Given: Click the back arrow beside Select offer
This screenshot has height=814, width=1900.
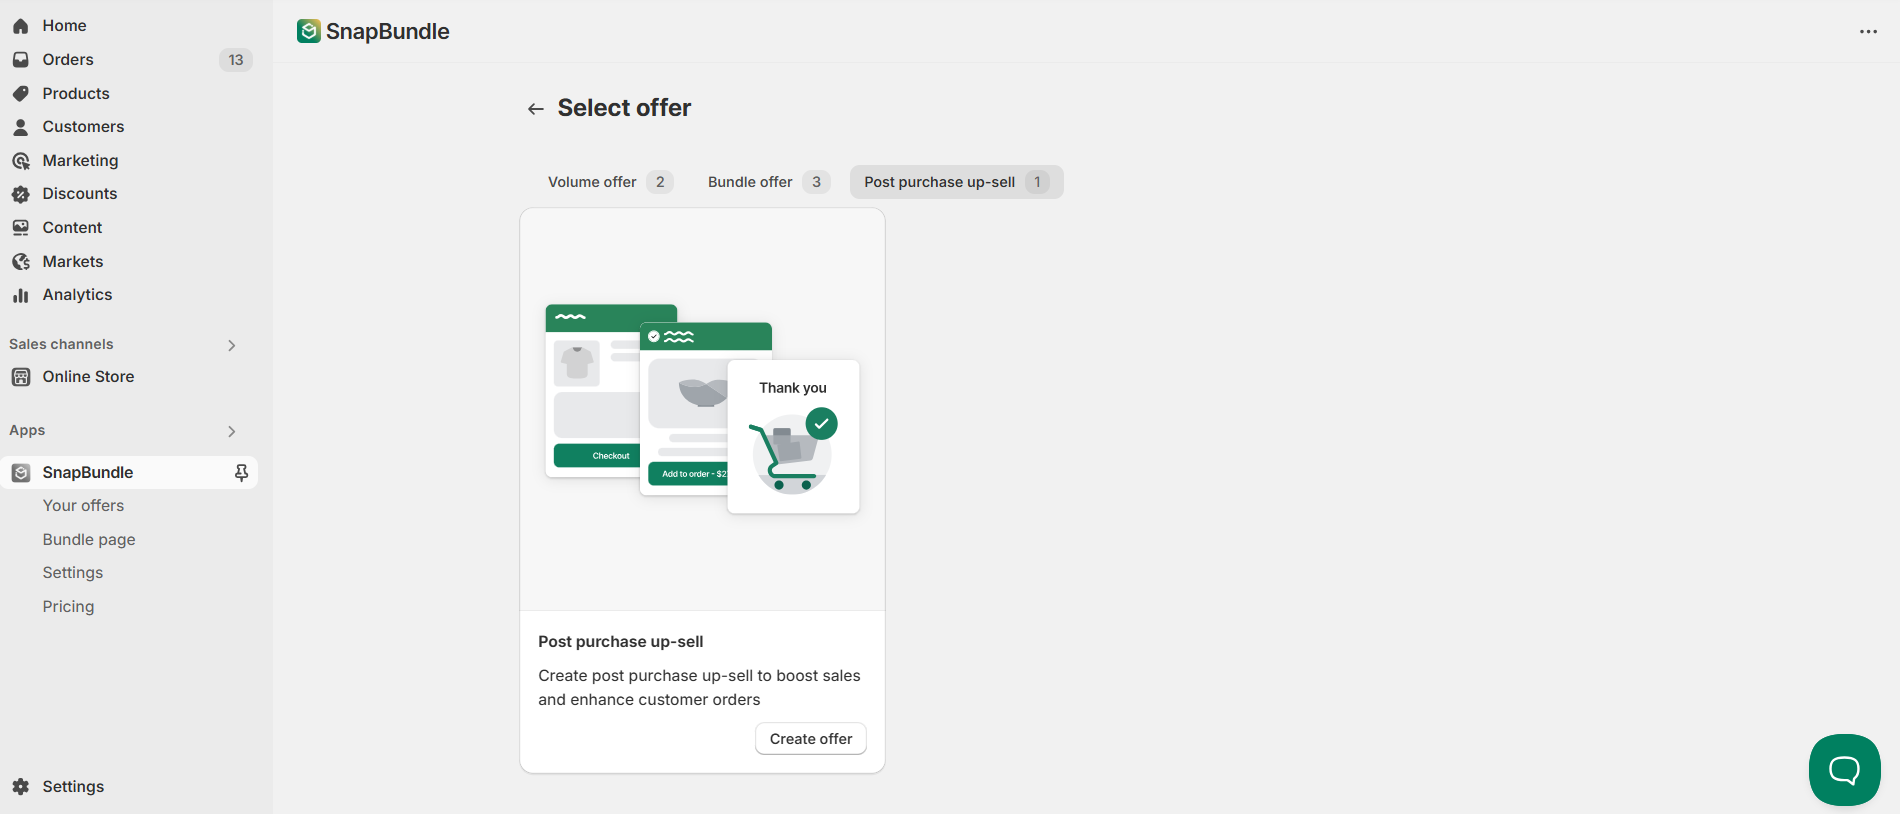Looking at the screenshot, I should 536,108.
